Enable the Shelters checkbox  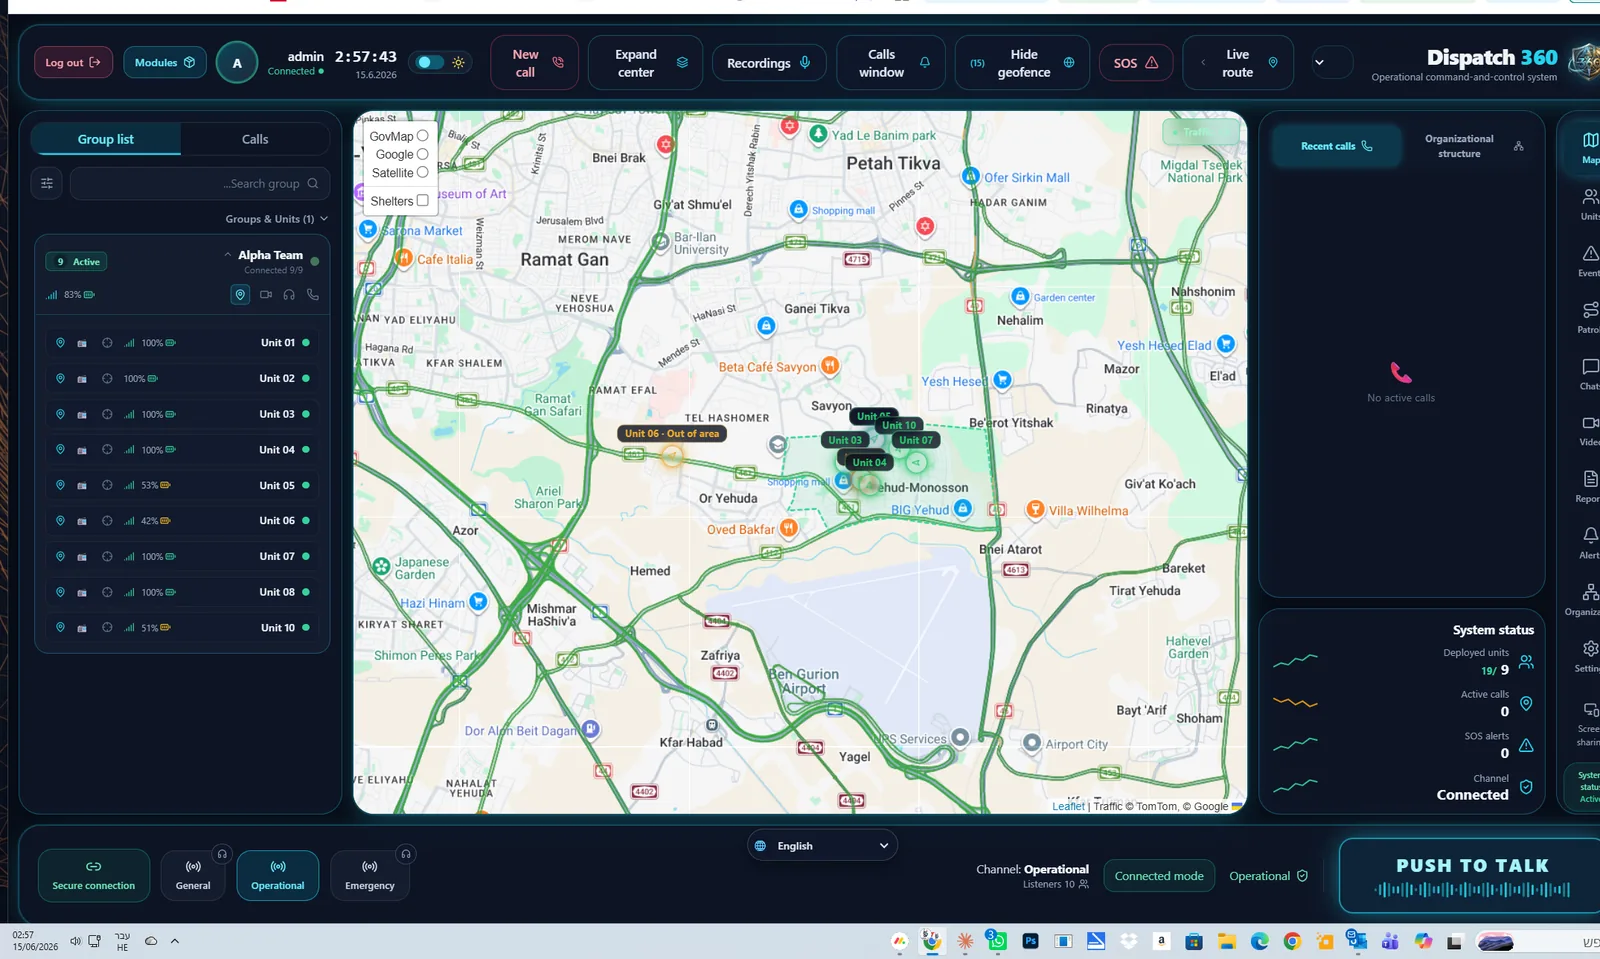pos(423,200)
